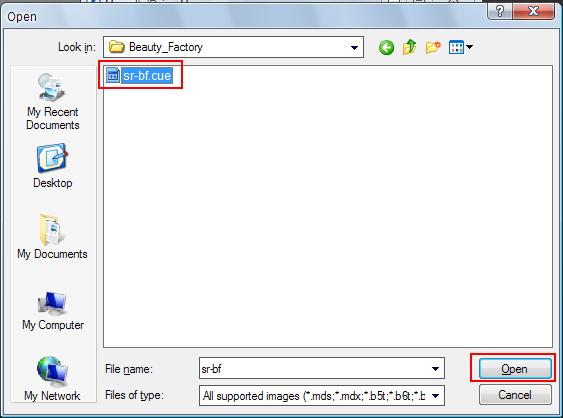Create a new folder
This screenshot has height=418, width=563.
(433, 47)
